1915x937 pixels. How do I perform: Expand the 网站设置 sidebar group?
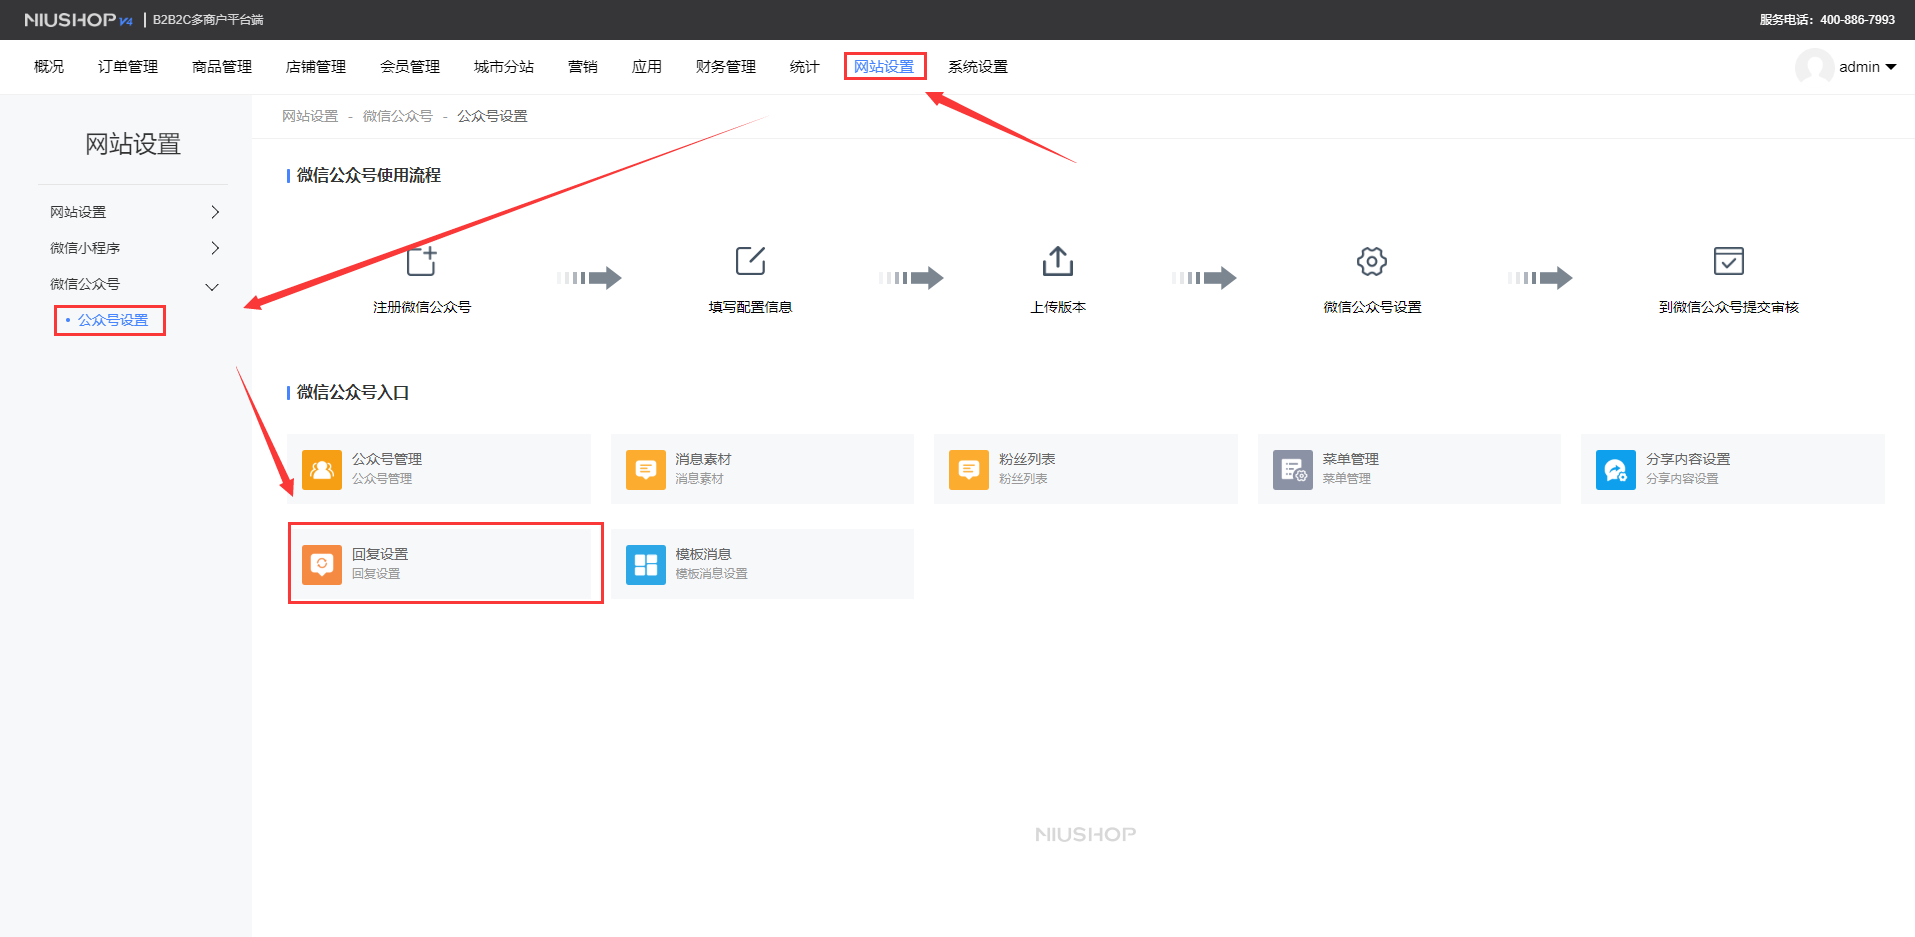[x=133, y=212]
